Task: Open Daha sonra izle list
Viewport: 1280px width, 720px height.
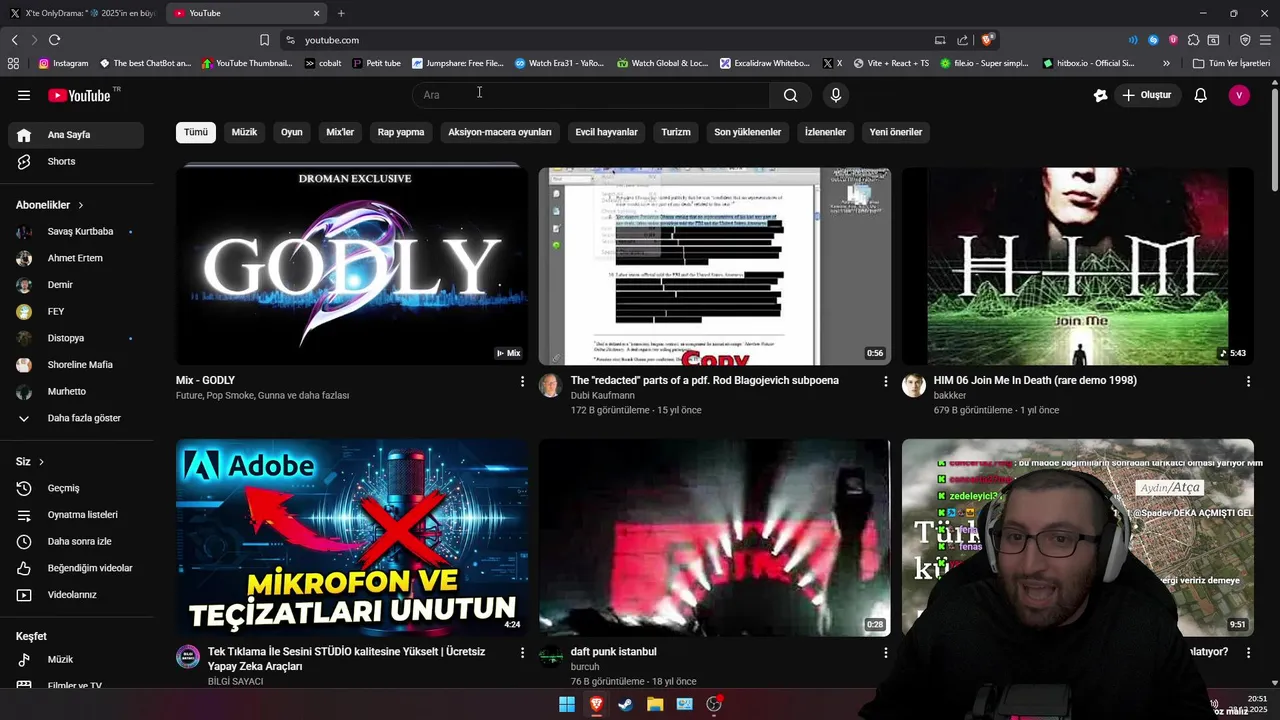Action: pyautogui.click(x=76, y=541)
